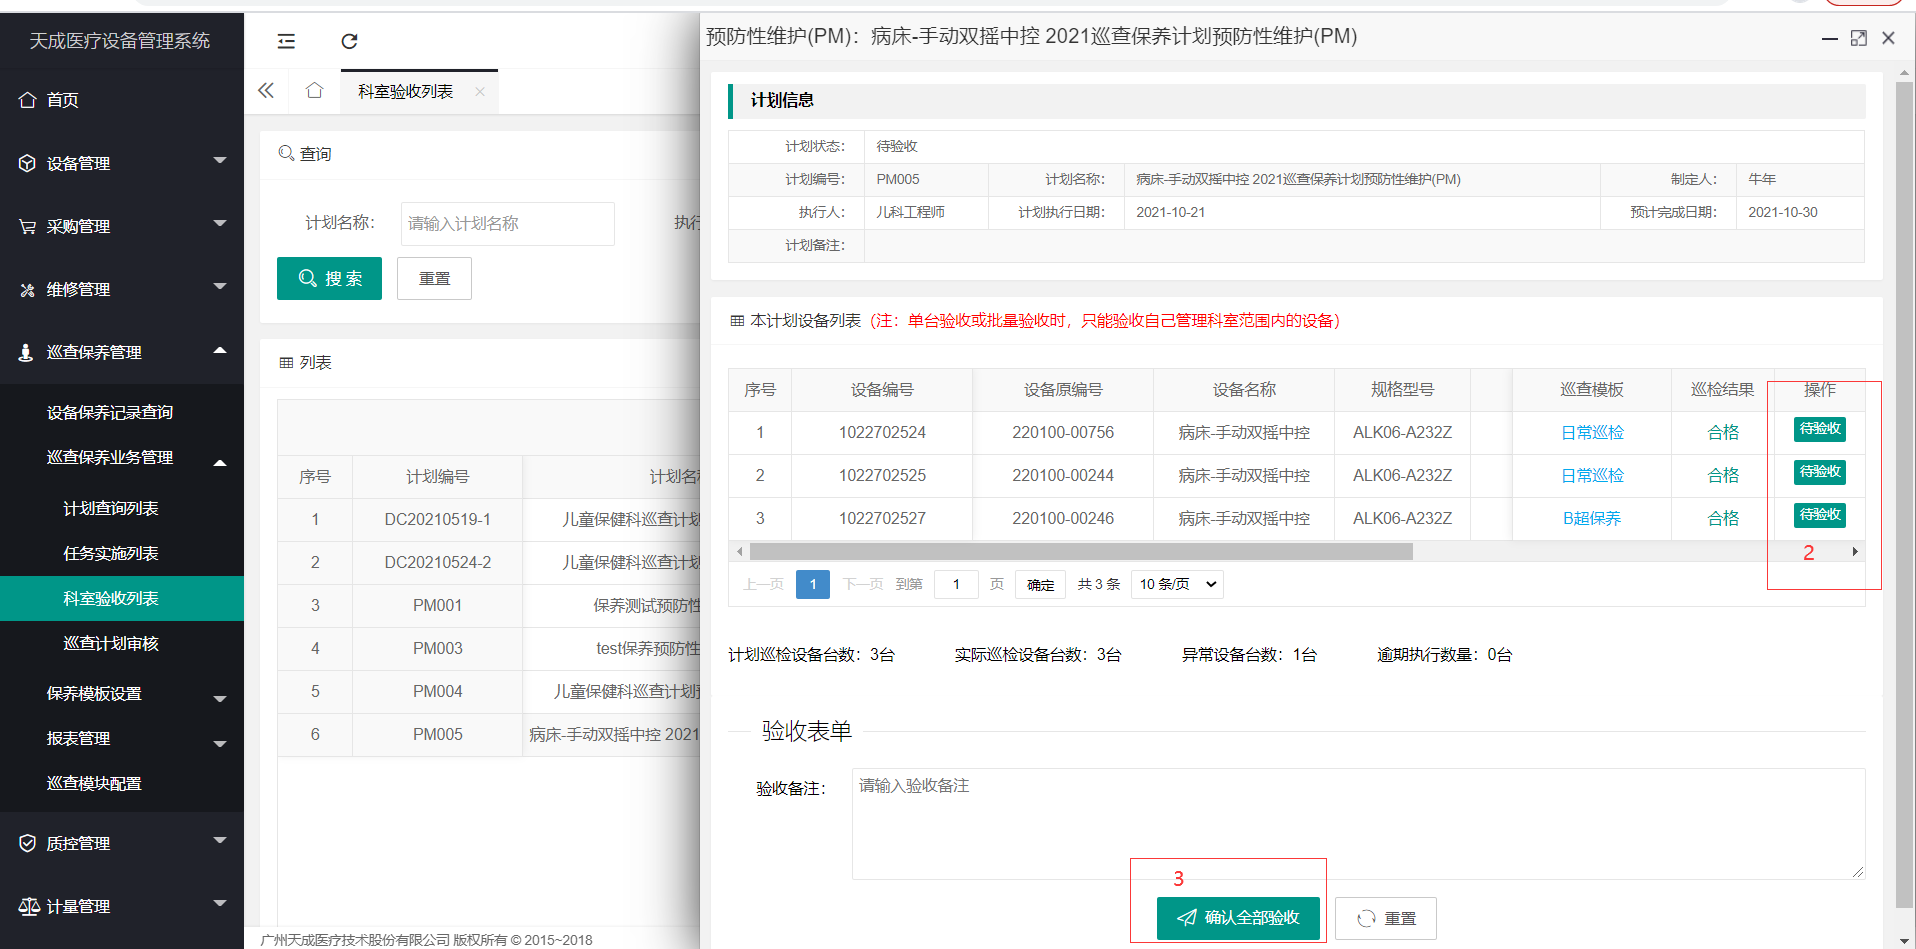Open 计划查询列表 menu item
Screen dimensions: 1916x949
[111, 509]
